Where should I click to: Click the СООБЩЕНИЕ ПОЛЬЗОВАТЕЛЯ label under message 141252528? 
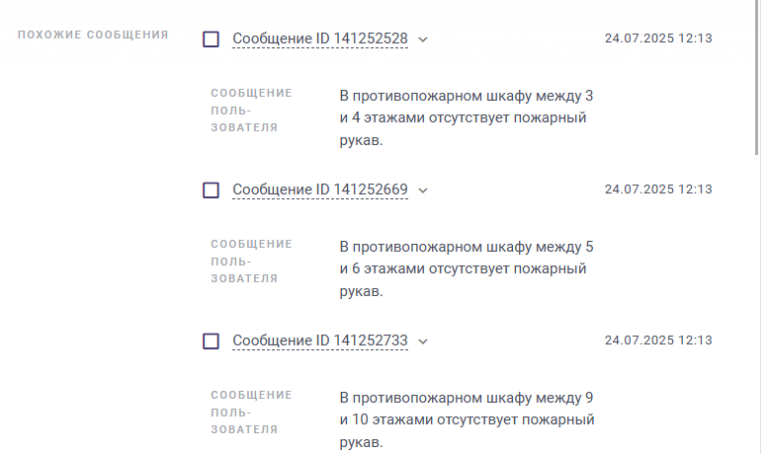click(251, 110)
